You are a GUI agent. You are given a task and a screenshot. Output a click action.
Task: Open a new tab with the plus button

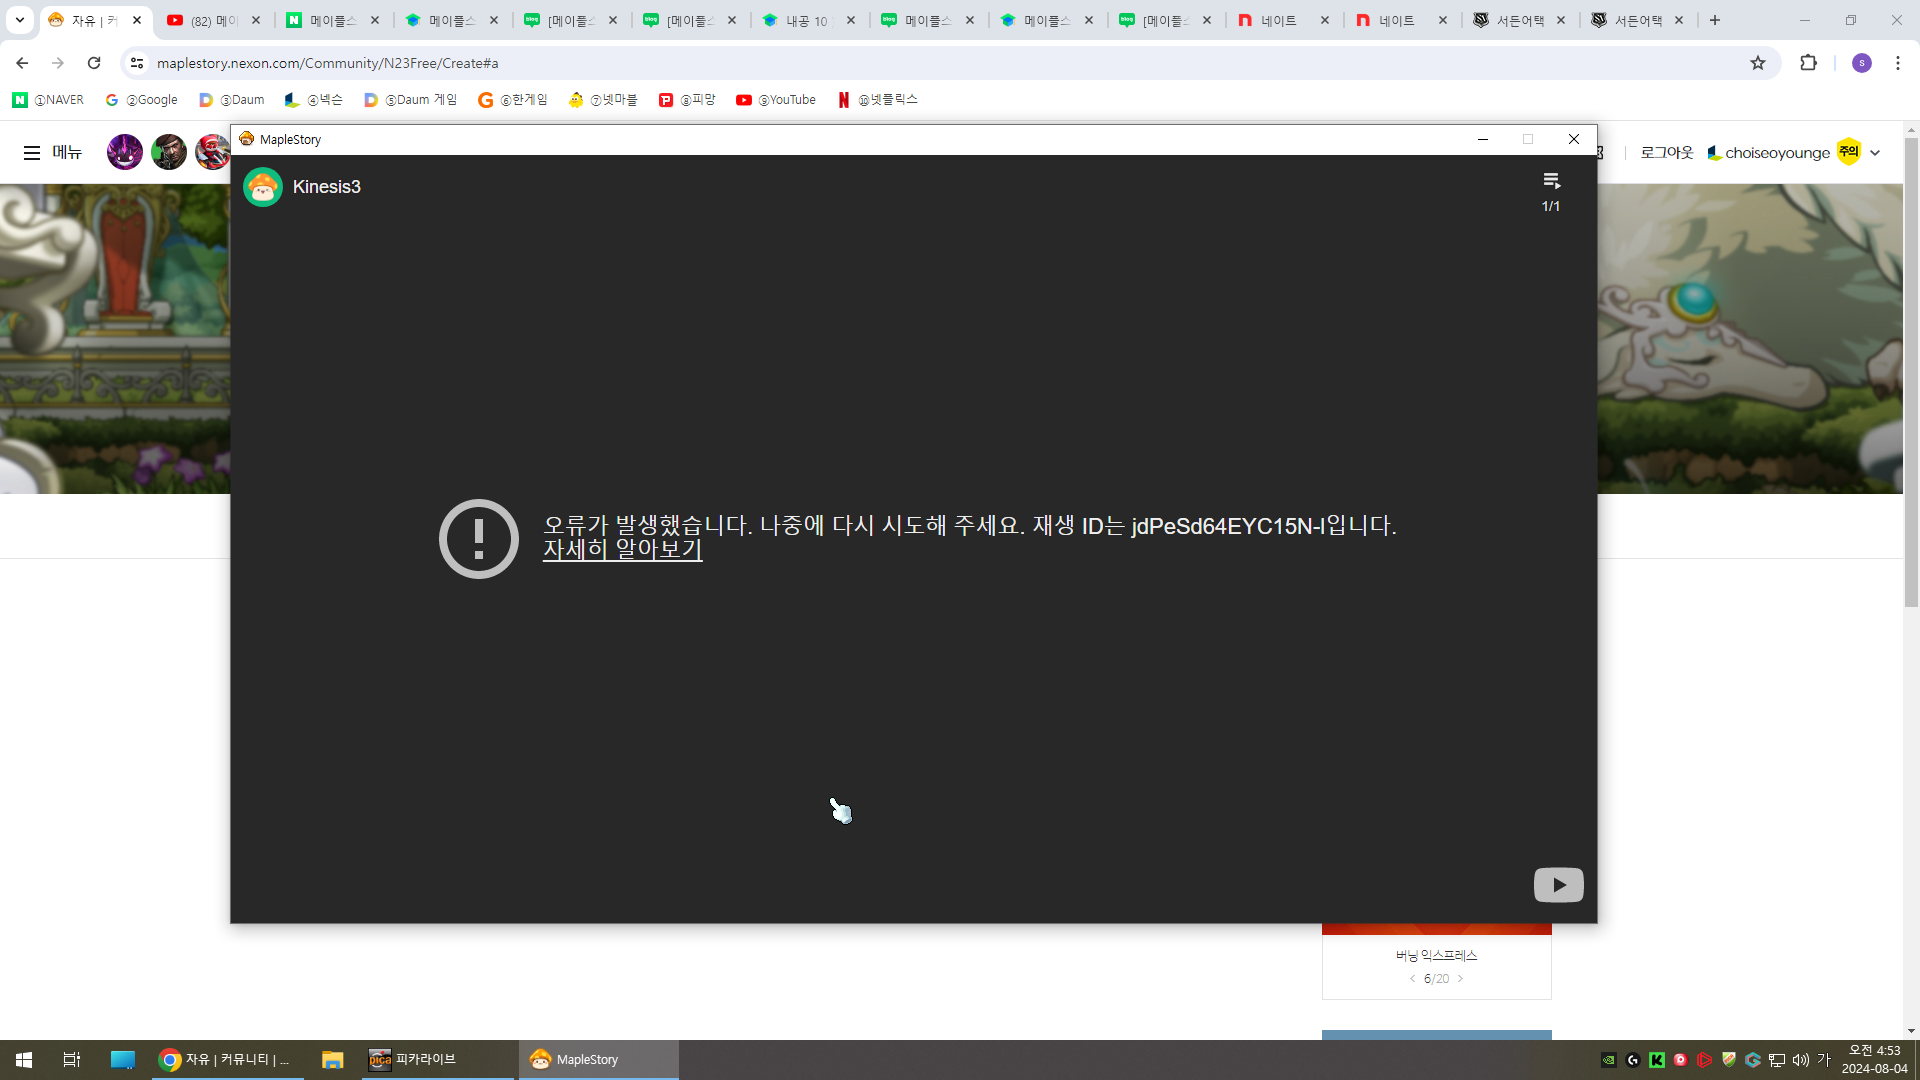tap(1715, 20)
